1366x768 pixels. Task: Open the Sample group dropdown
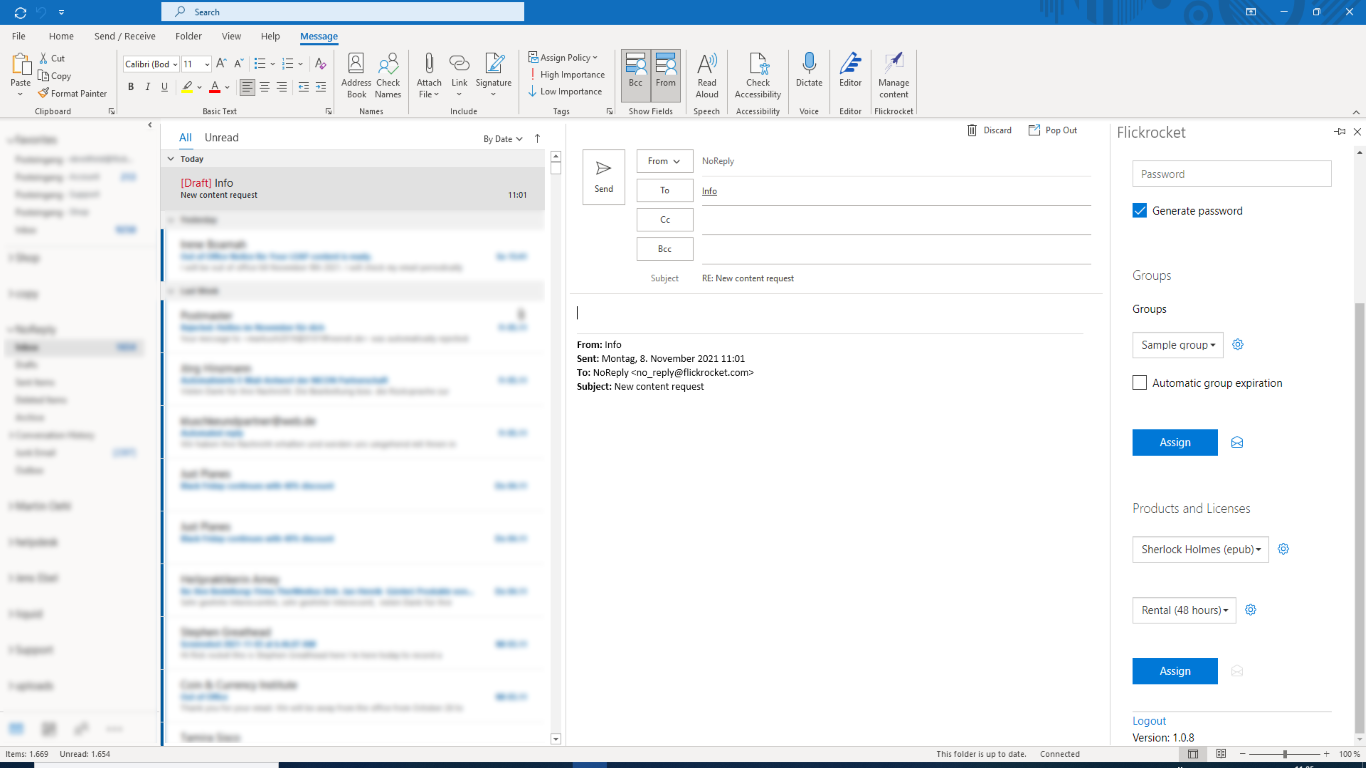point(1178,345)
